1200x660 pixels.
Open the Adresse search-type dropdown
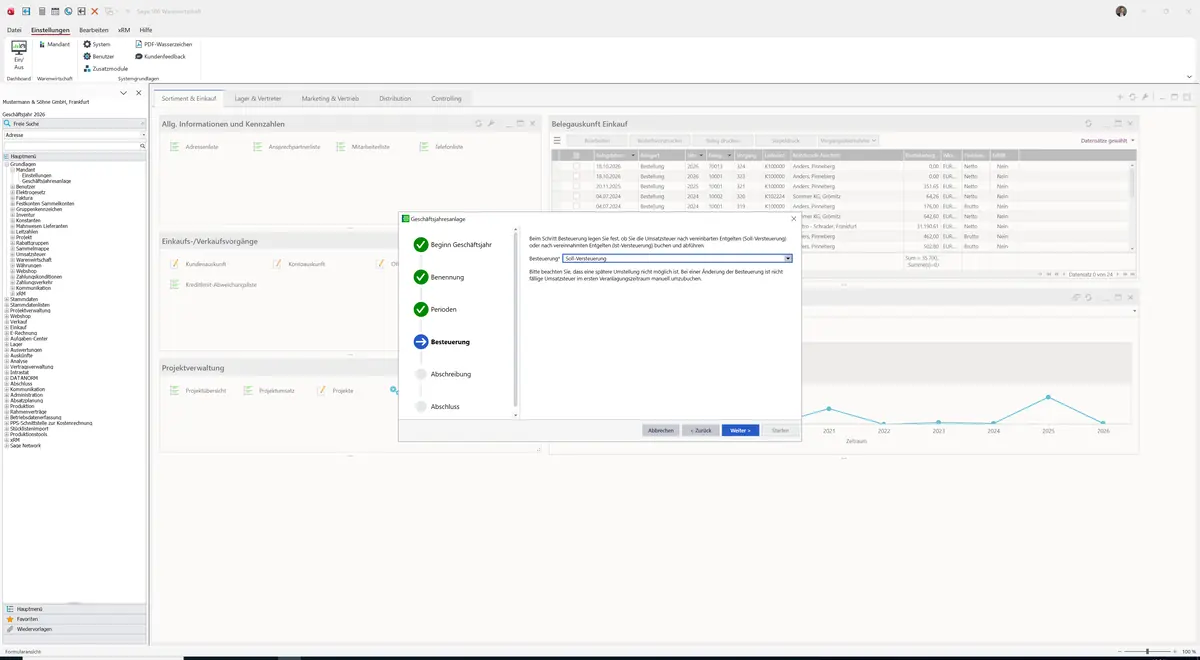[x=143, y=134]
